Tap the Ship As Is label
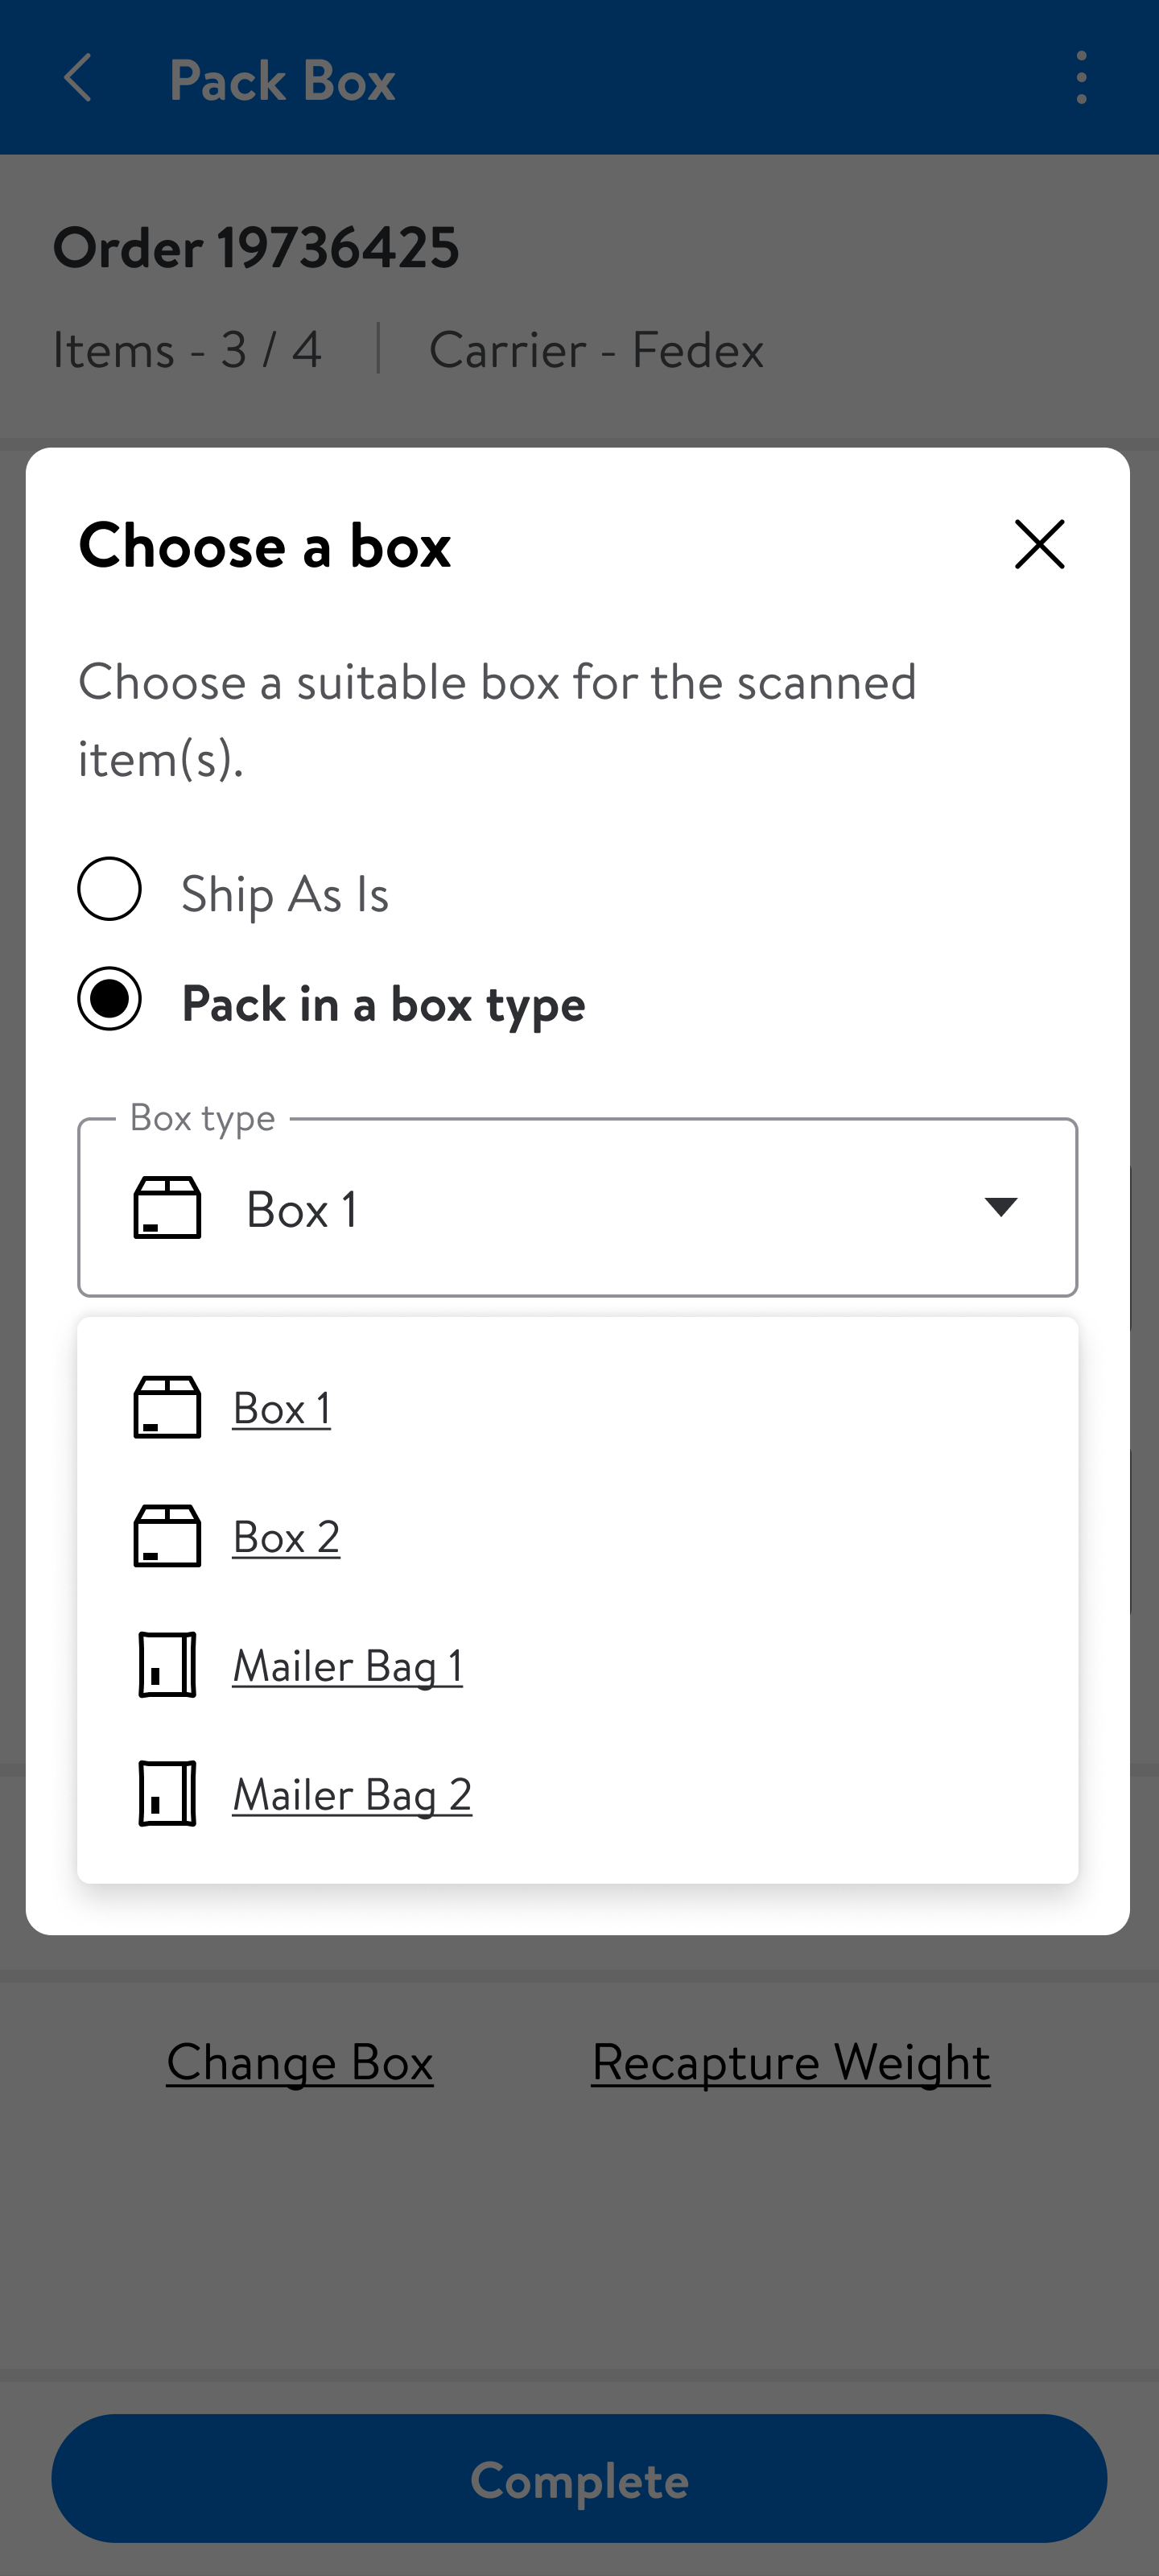Screen dimensions: 1159x2576 285,893
